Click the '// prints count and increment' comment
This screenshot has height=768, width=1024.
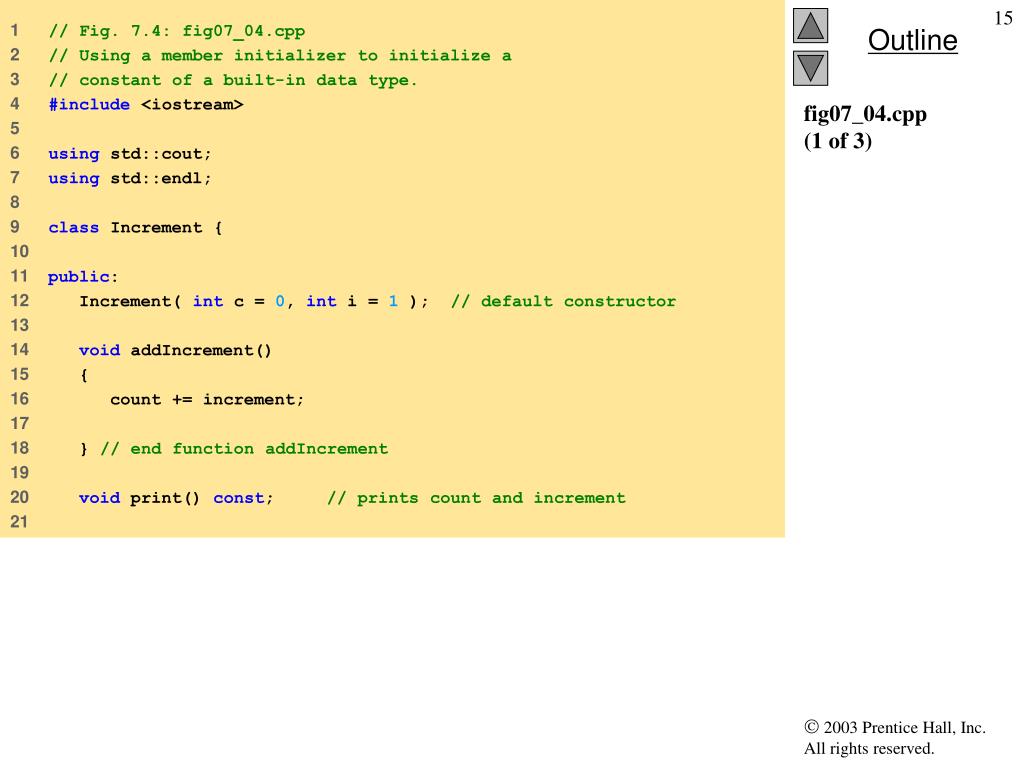477,498
